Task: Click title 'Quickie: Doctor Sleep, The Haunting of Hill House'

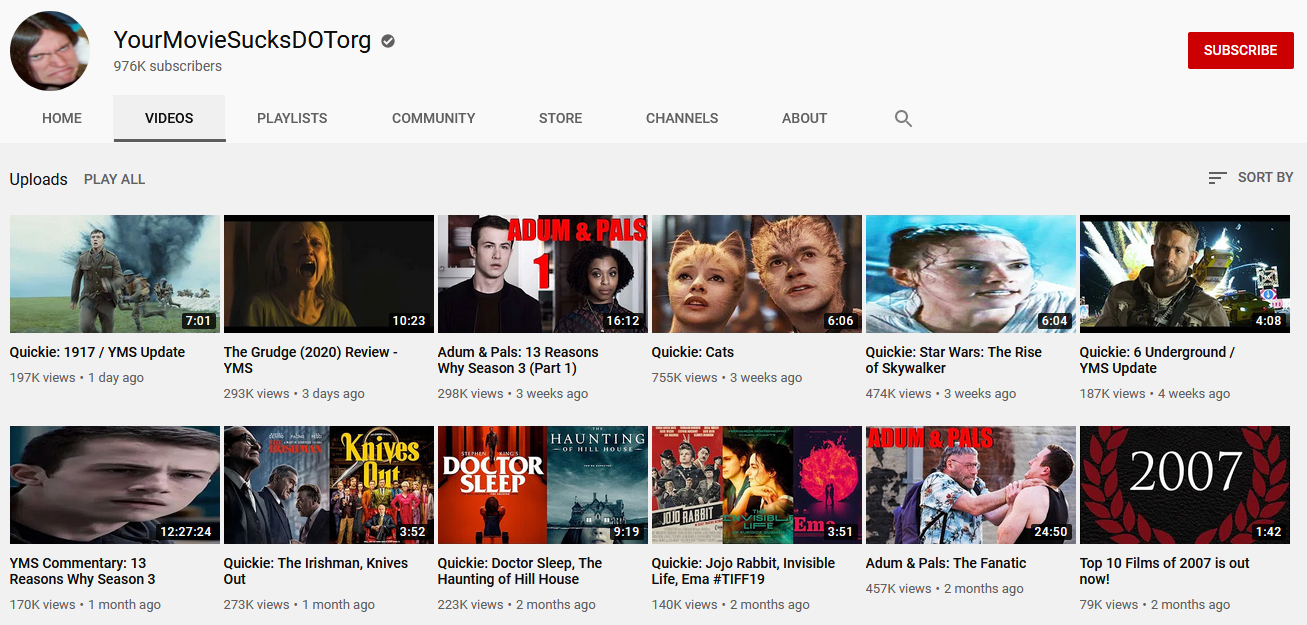Action: click(520, 571)
